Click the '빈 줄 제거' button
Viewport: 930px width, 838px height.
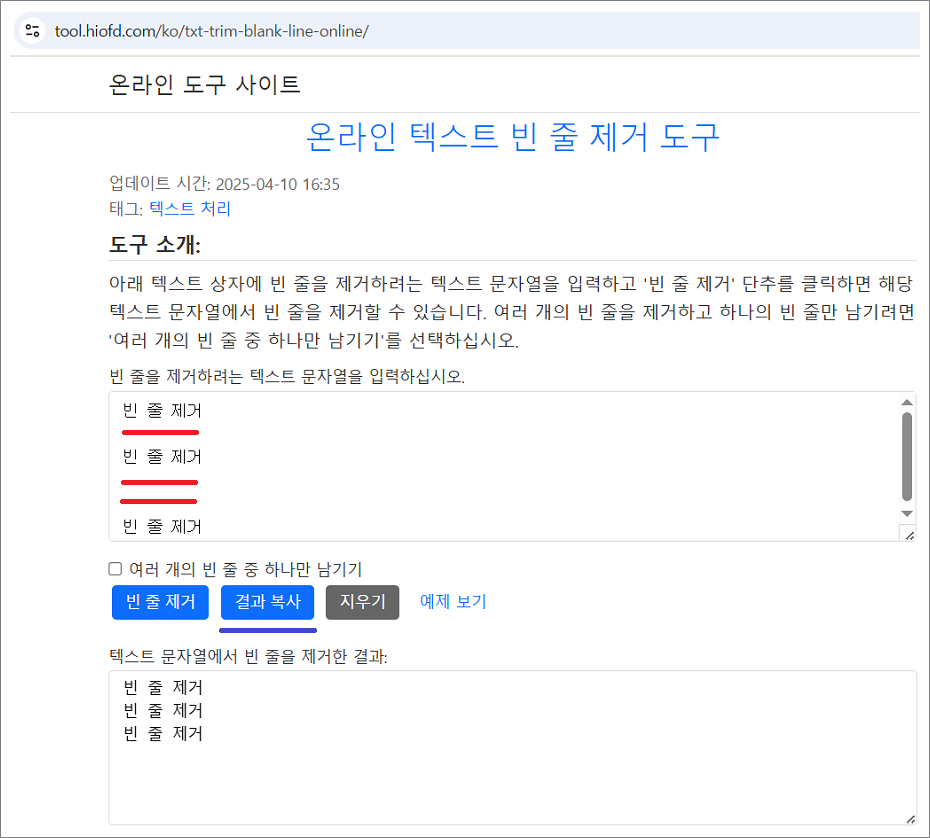160,602
